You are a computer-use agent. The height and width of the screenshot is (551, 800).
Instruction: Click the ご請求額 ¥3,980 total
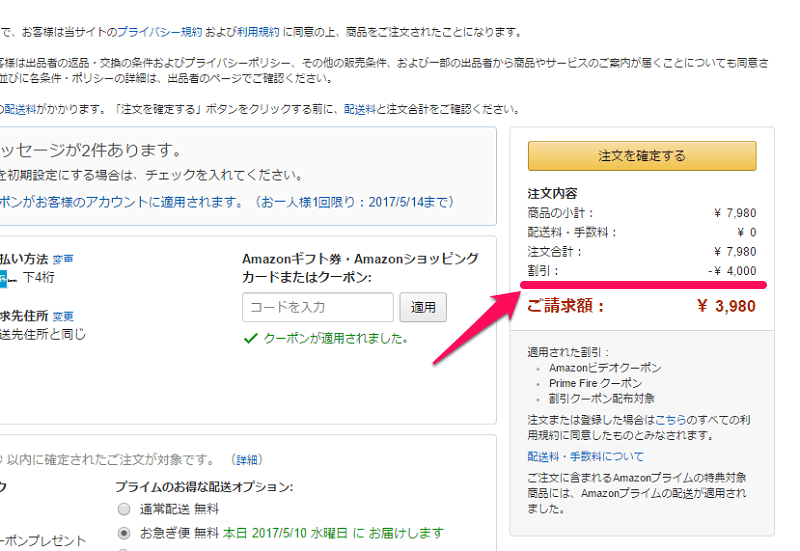click(641, 306)
